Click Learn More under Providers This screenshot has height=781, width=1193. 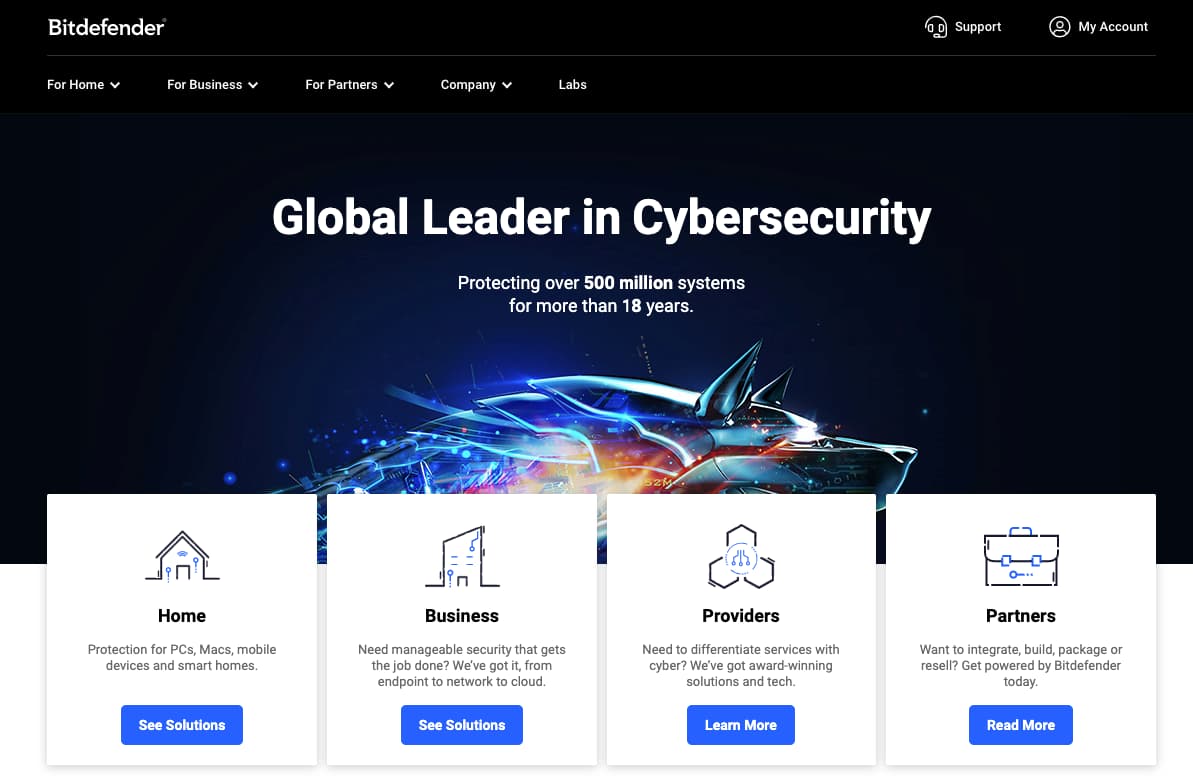click(740, 725)
